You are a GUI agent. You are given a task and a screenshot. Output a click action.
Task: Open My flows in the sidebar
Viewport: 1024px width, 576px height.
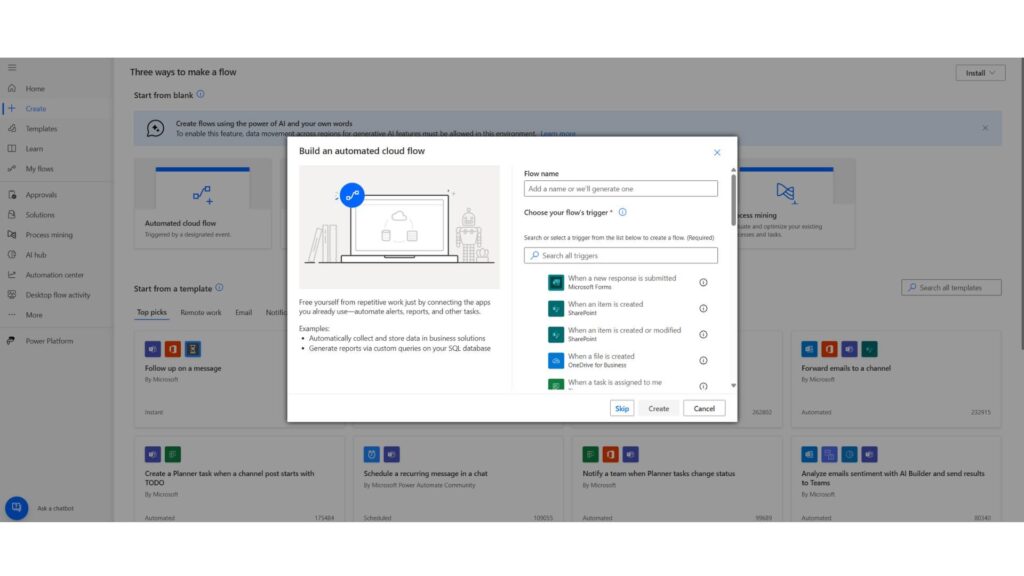tap(39, 168)
